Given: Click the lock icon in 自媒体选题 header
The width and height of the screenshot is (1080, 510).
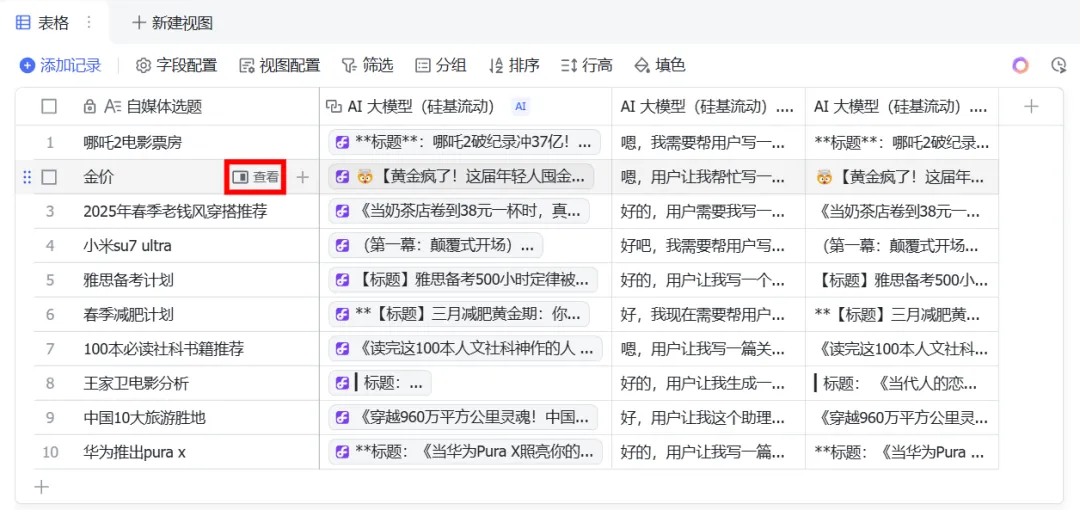Looking at the screenshot, I should [x=89, y=107].
